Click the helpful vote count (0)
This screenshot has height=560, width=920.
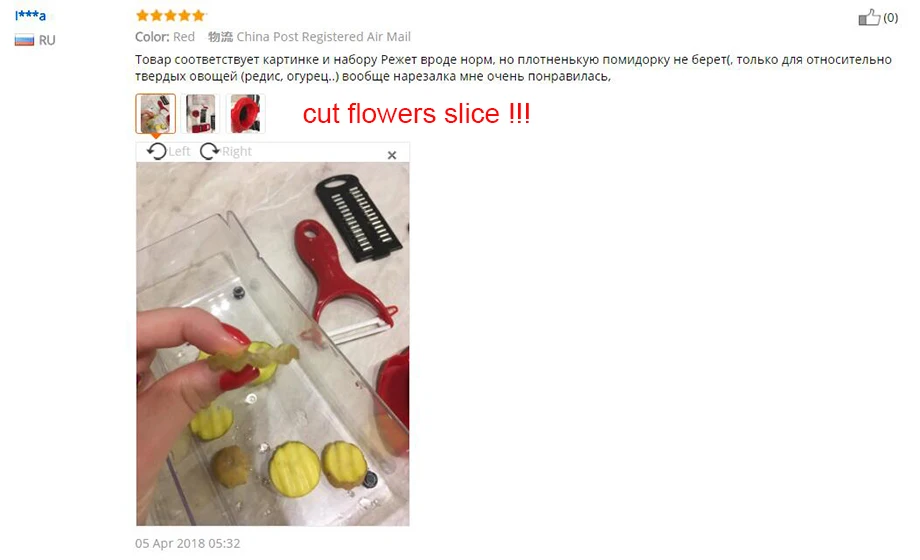click(x=890, y=18)
